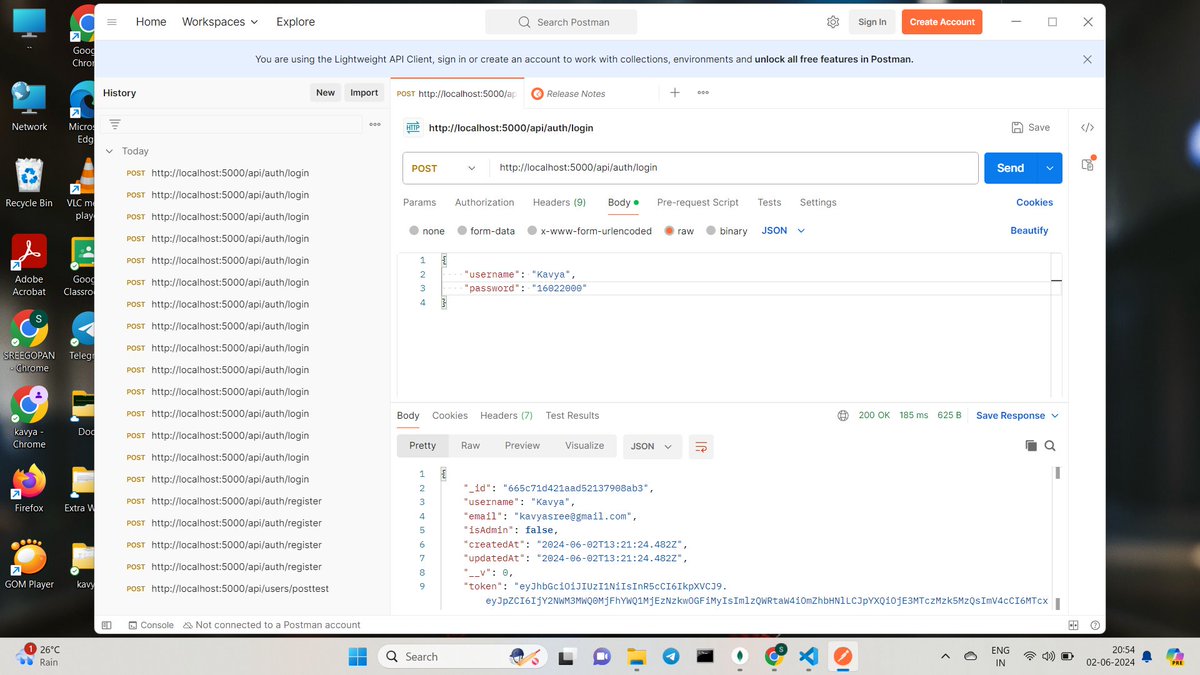The image size is (1200, 675).
Task: Change the request body JSON format dropdown
Action: coord(783,231)
